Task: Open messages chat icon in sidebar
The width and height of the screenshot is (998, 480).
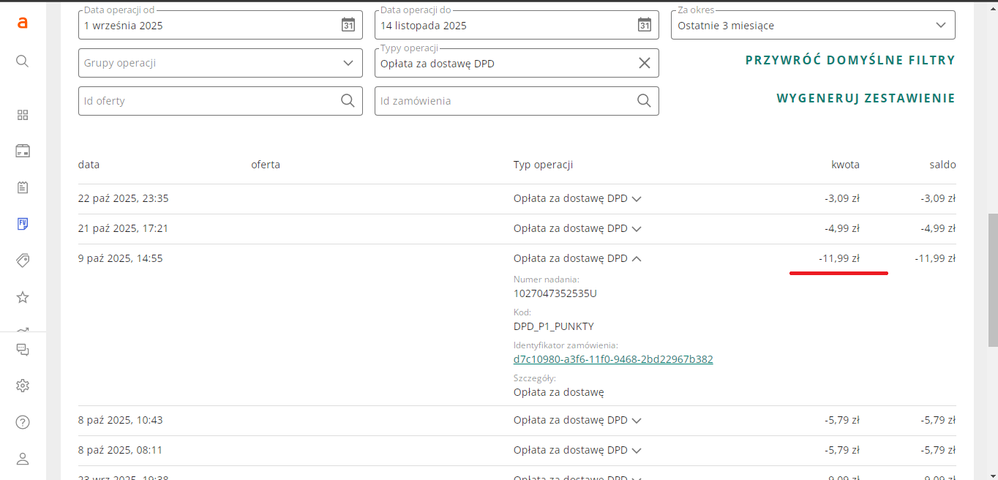Action: point(22,350)
